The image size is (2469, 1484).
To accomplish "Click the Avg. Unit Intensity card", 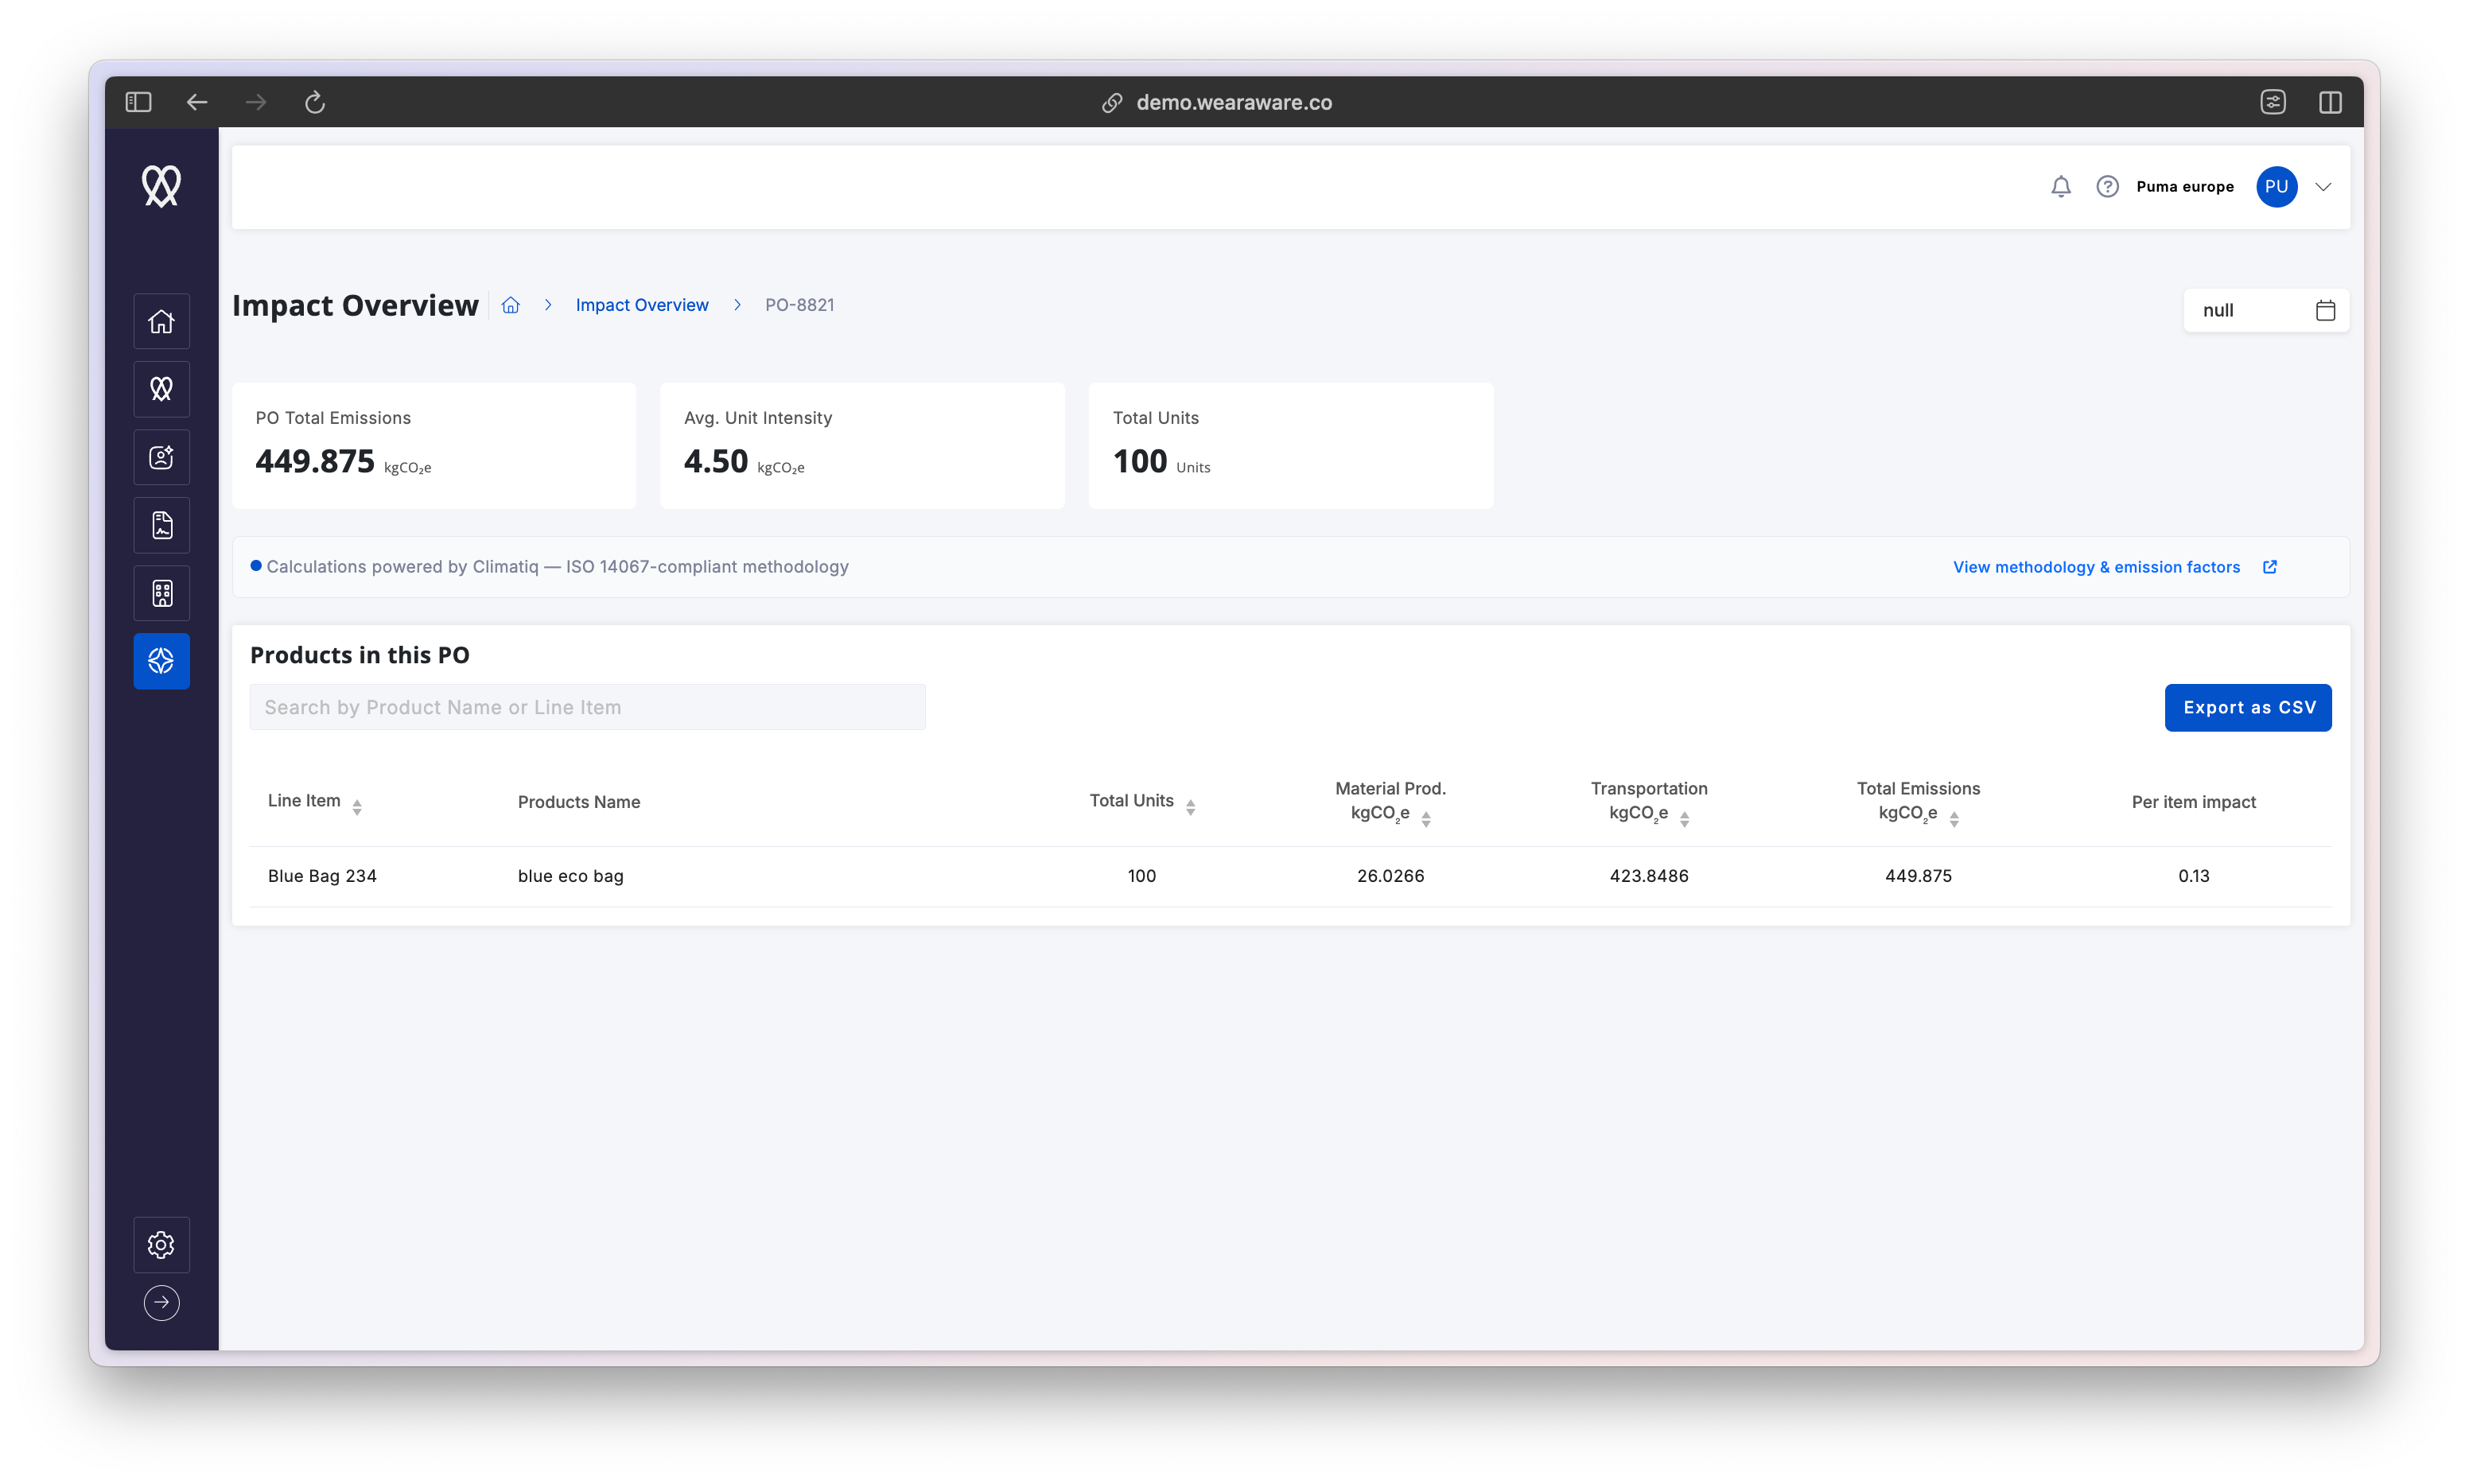I will [862, 446].
